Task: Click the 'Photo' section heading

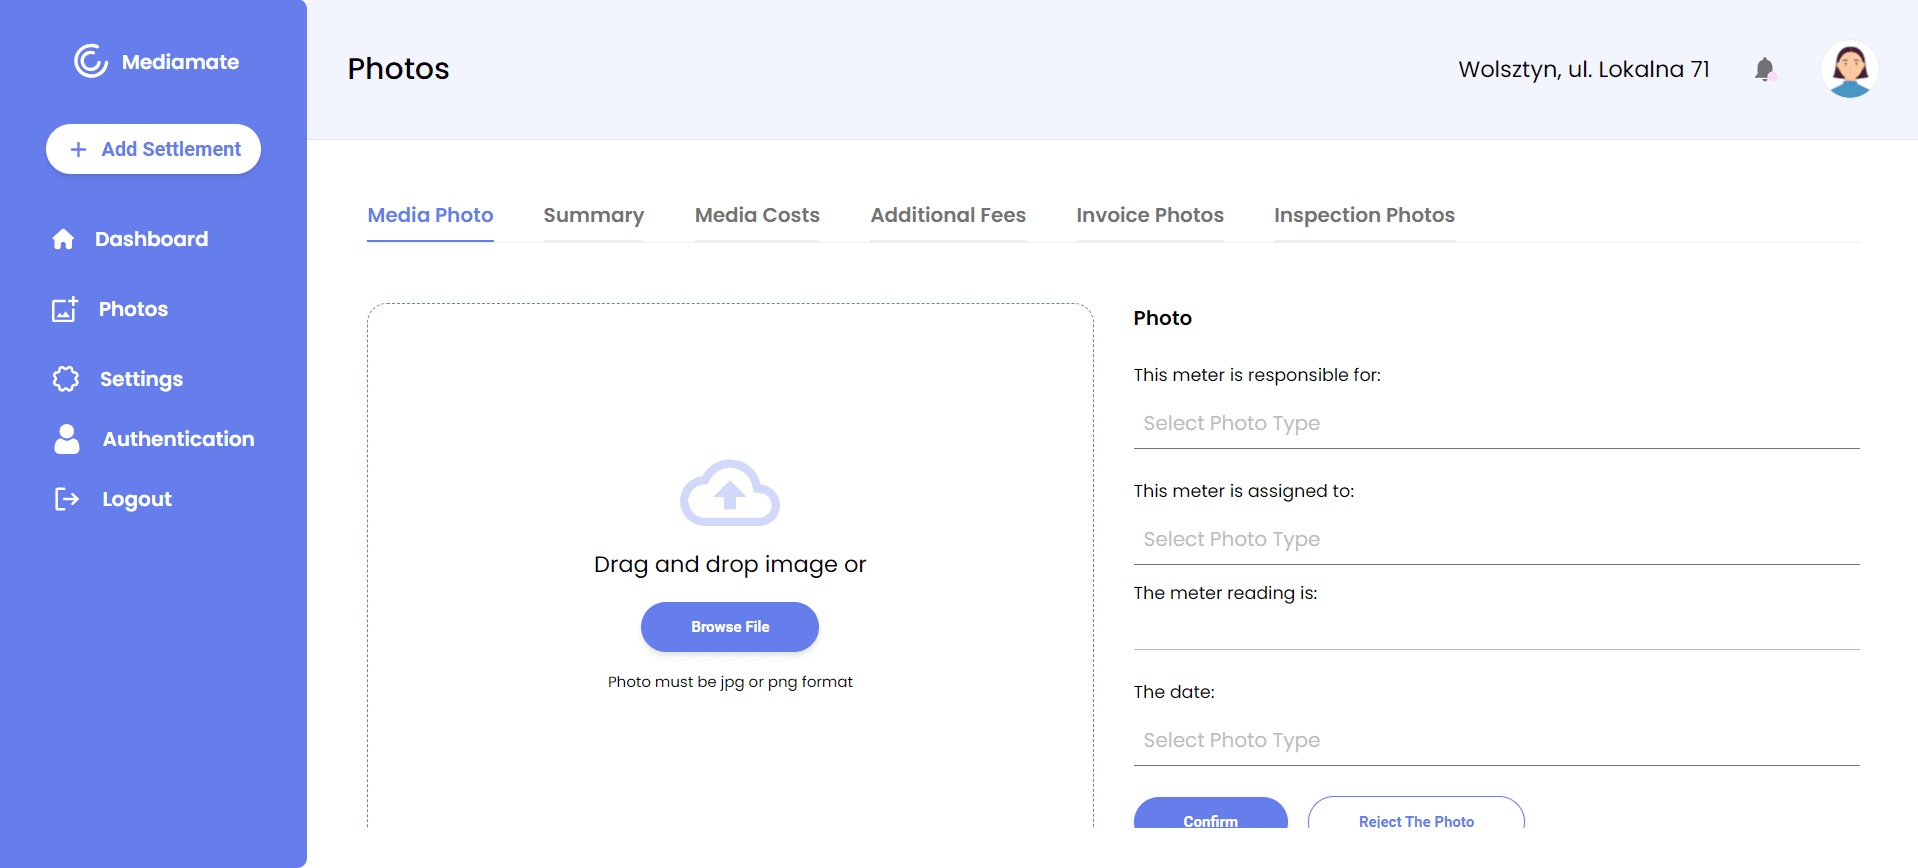Action: point(1162,318)
